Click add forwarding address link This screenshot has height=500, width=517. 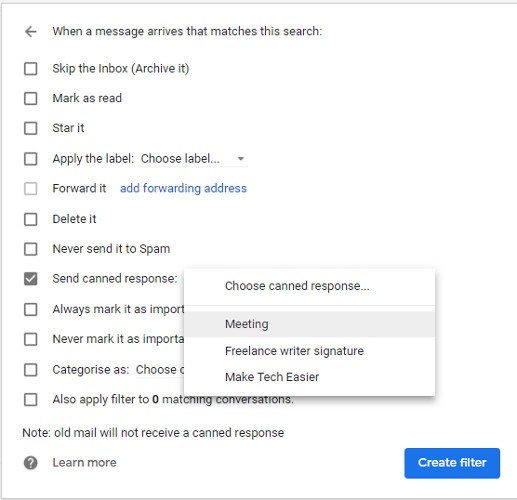pyautogui.click(x=183, y=188)
